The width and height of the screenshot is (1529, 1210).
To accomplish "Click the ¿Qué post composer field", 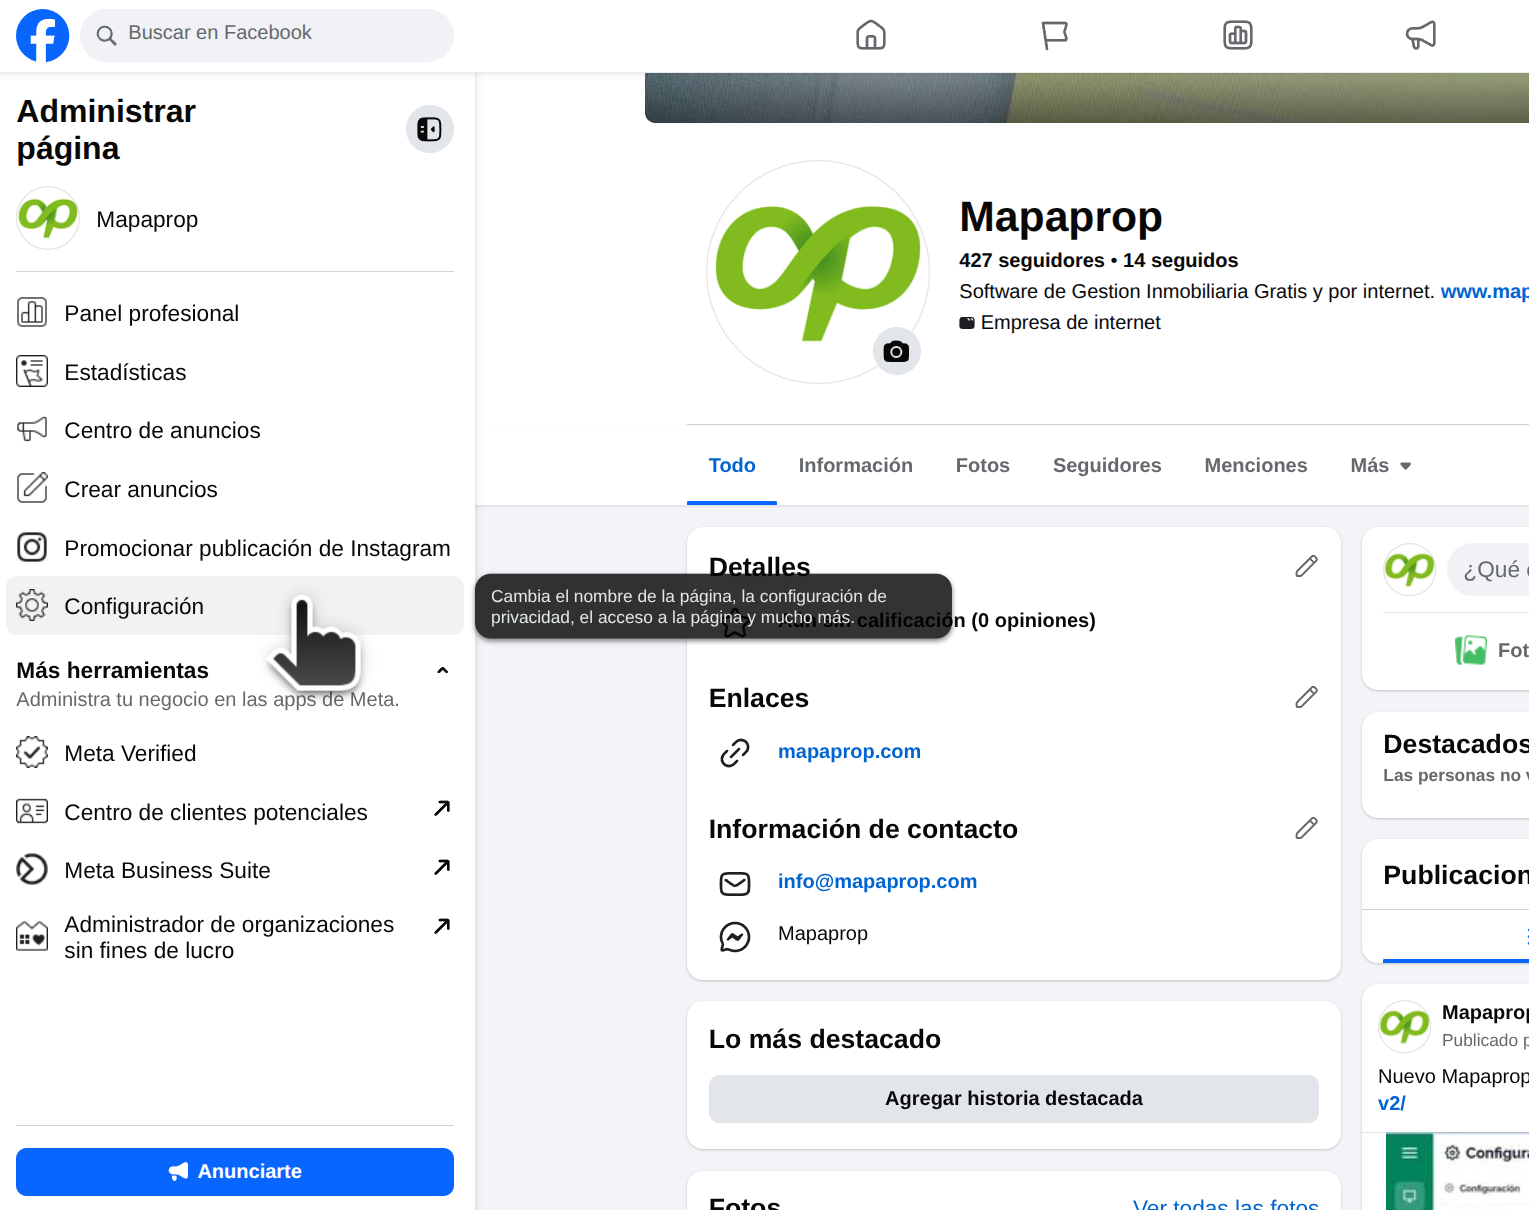I will pyautogui.click(x=1488, y=570).
